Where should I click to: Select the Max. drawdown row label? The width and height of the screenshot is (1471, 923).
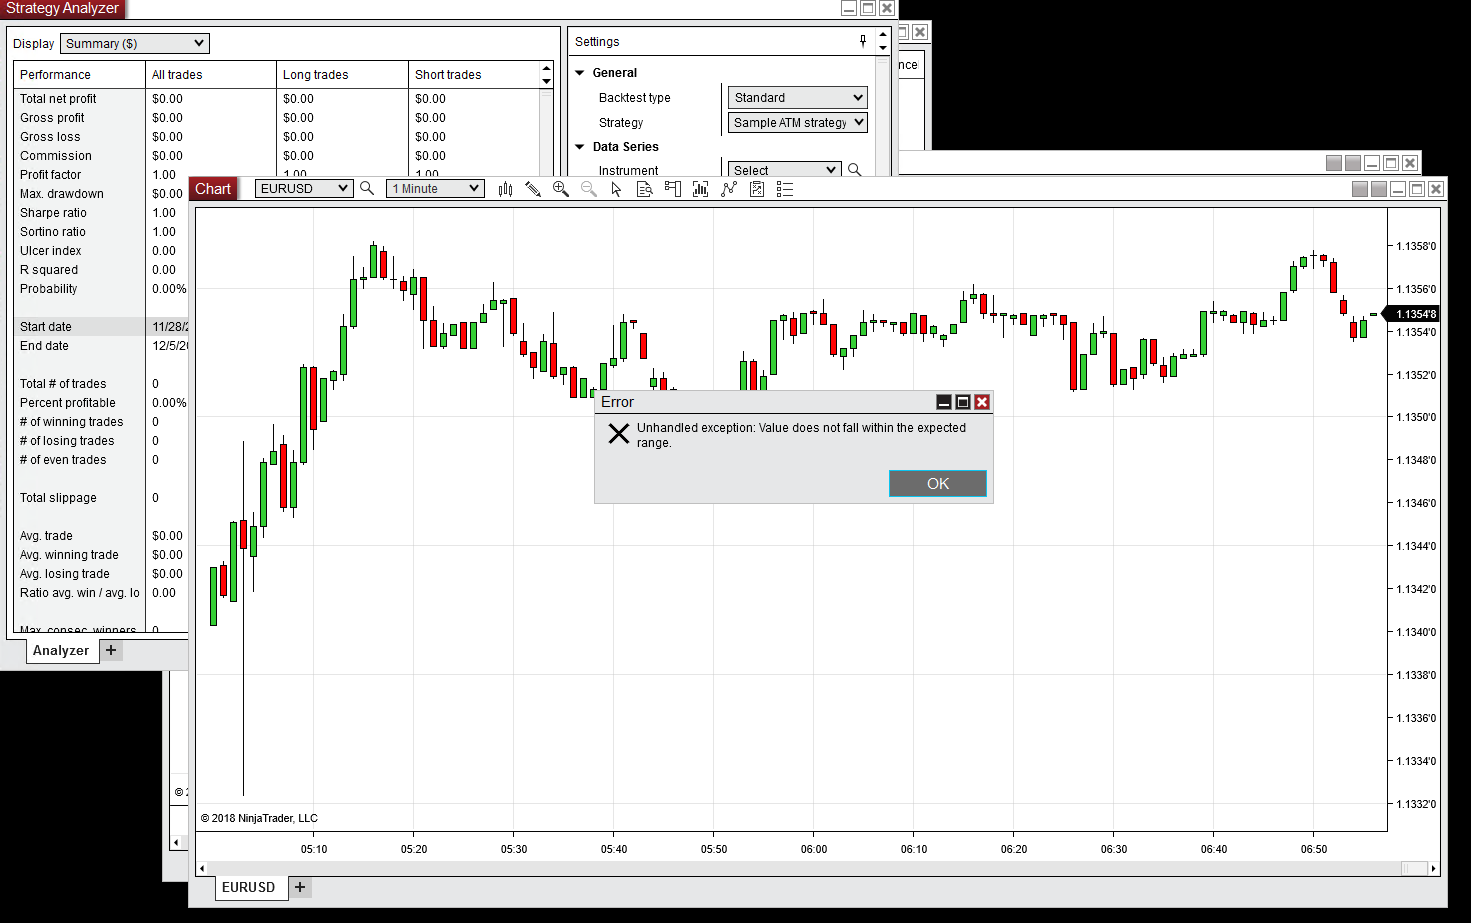[62, 194]
